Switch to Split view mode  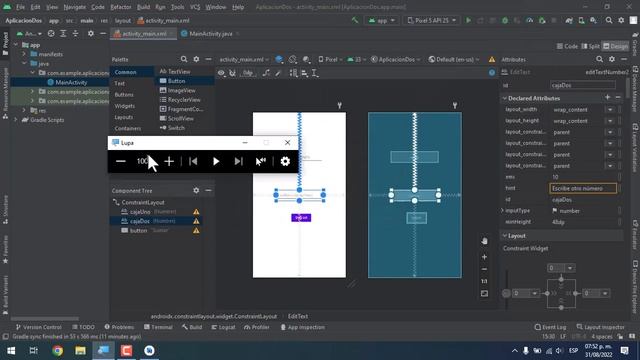point(590,46)
